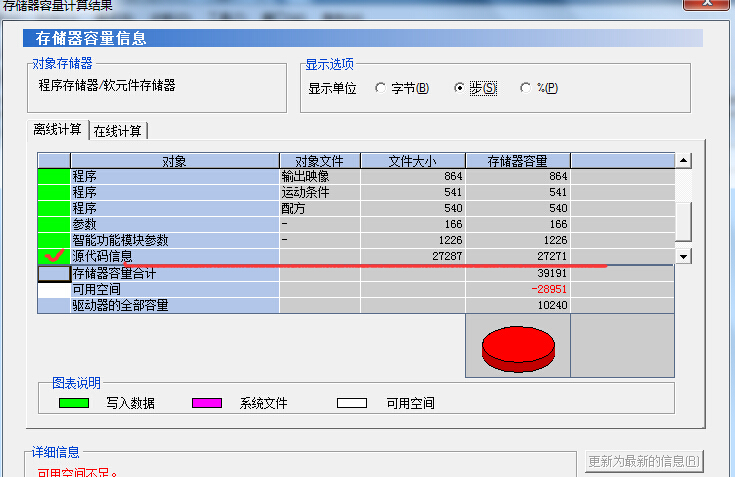Click the 文件大小 column header
Image resolution: width=735 pixels, height=477 pixels.
tap(412, 160)
